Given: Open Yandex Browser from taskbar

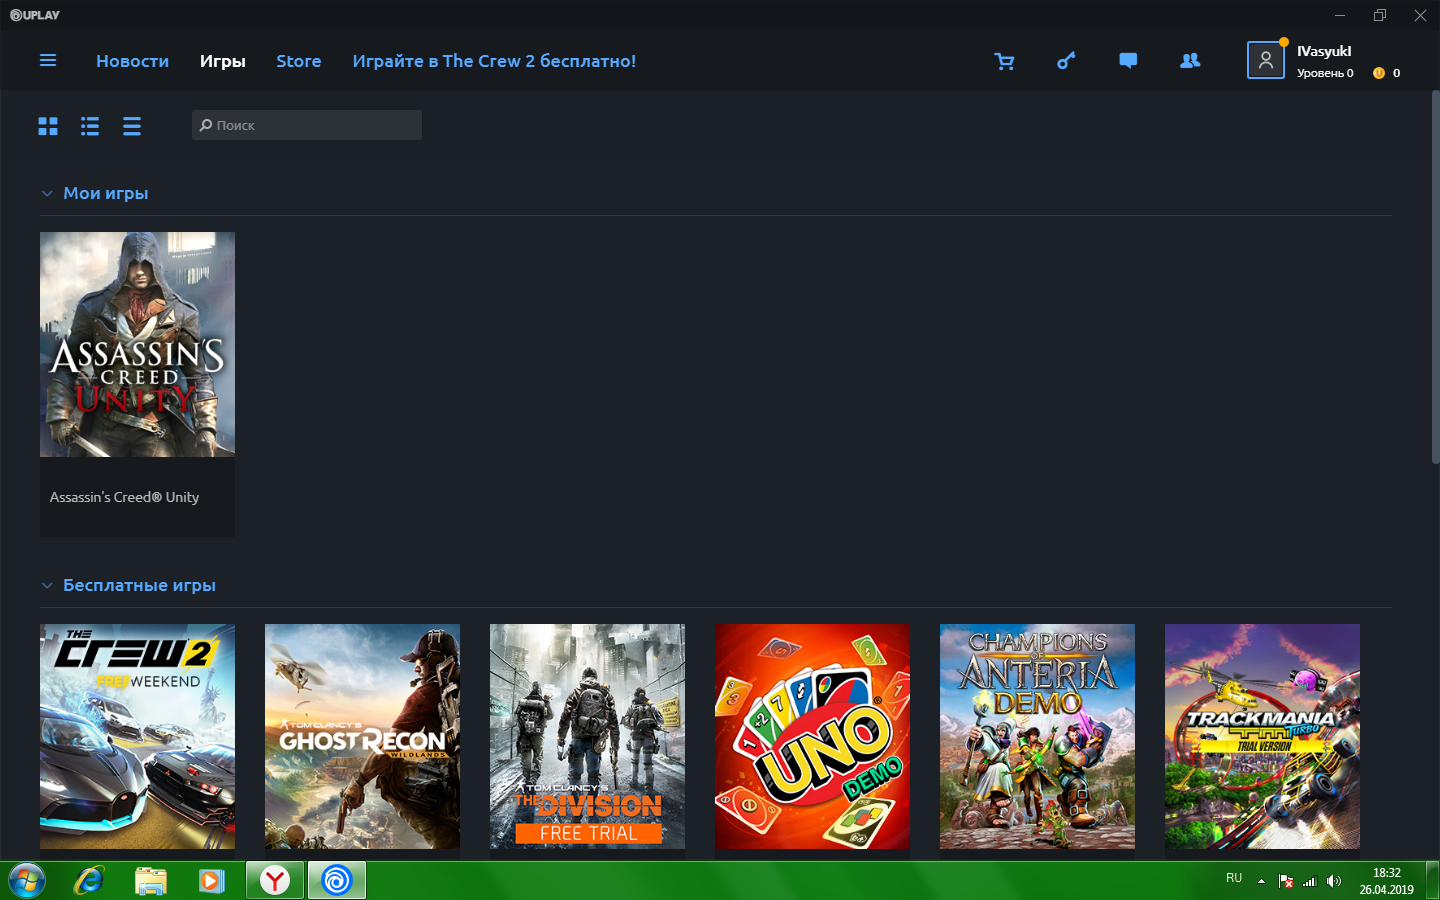Looking at the screenshot, I should pos(275,881).
